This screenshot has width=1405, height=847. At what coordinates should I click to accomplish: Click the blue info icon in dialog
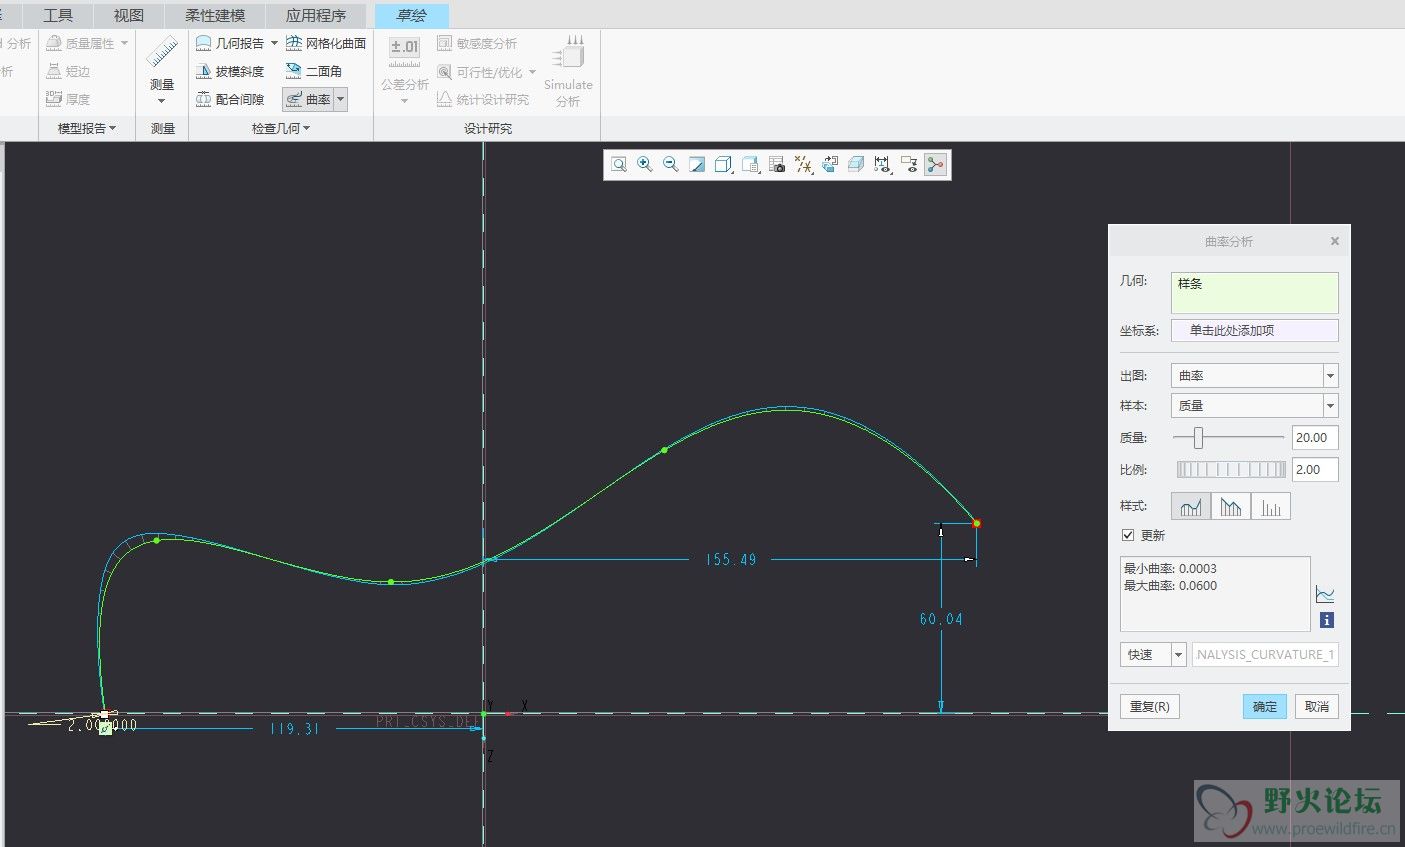click(x=1327, y=620)
